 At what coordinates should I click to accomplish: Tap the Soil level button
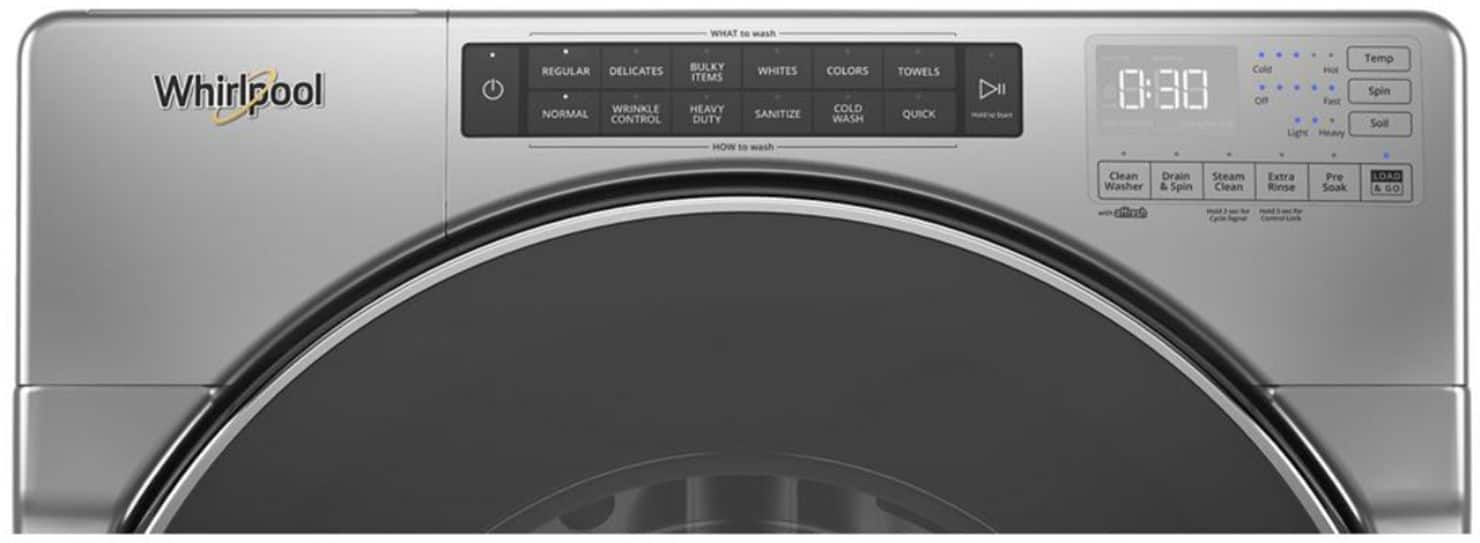pos(1379,124)
